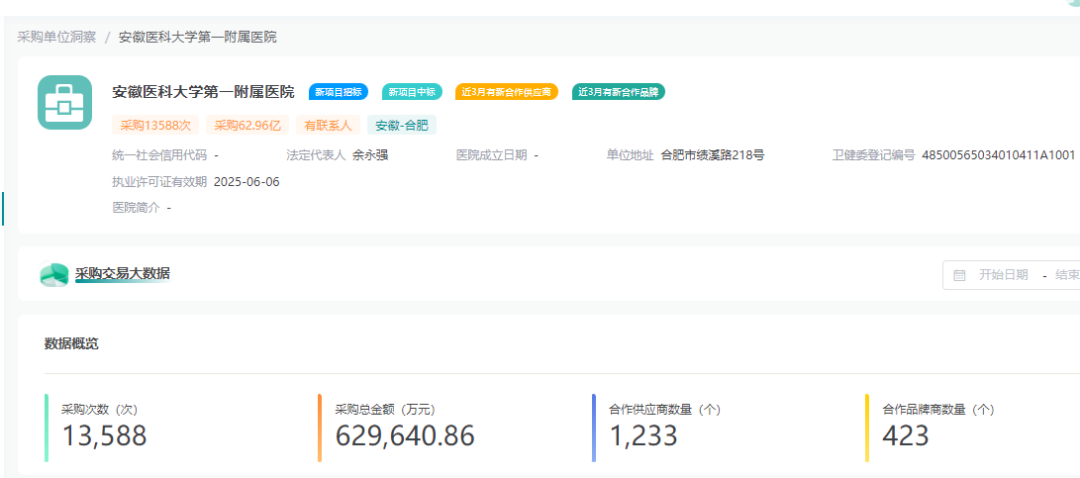The image size is (1080, 478).
Task: Select address text 合肥市绩溪路218号
Action: (712, 155)
